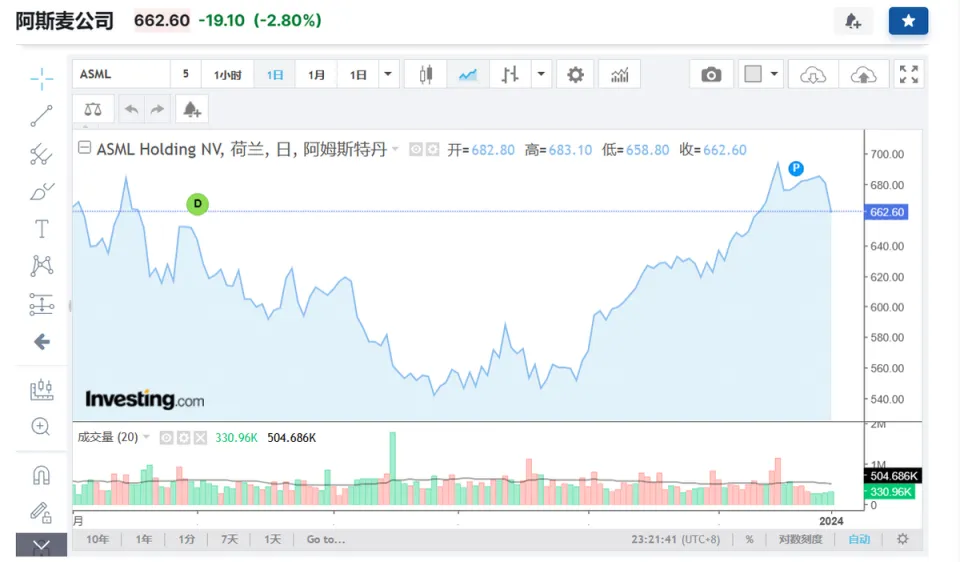Open chart settings gear in top toolbar
Image resolution: width=960 pixels, height=562 pixels.
(574, 75)
